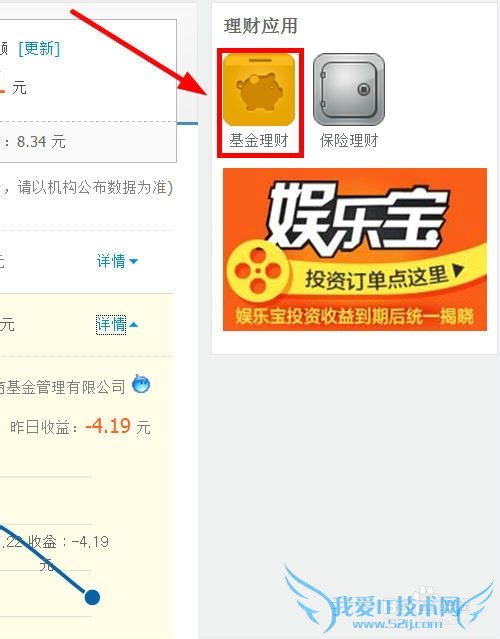
Task: Open the 基金理财 piggy bank icon
Action: [x=259, y=89]
